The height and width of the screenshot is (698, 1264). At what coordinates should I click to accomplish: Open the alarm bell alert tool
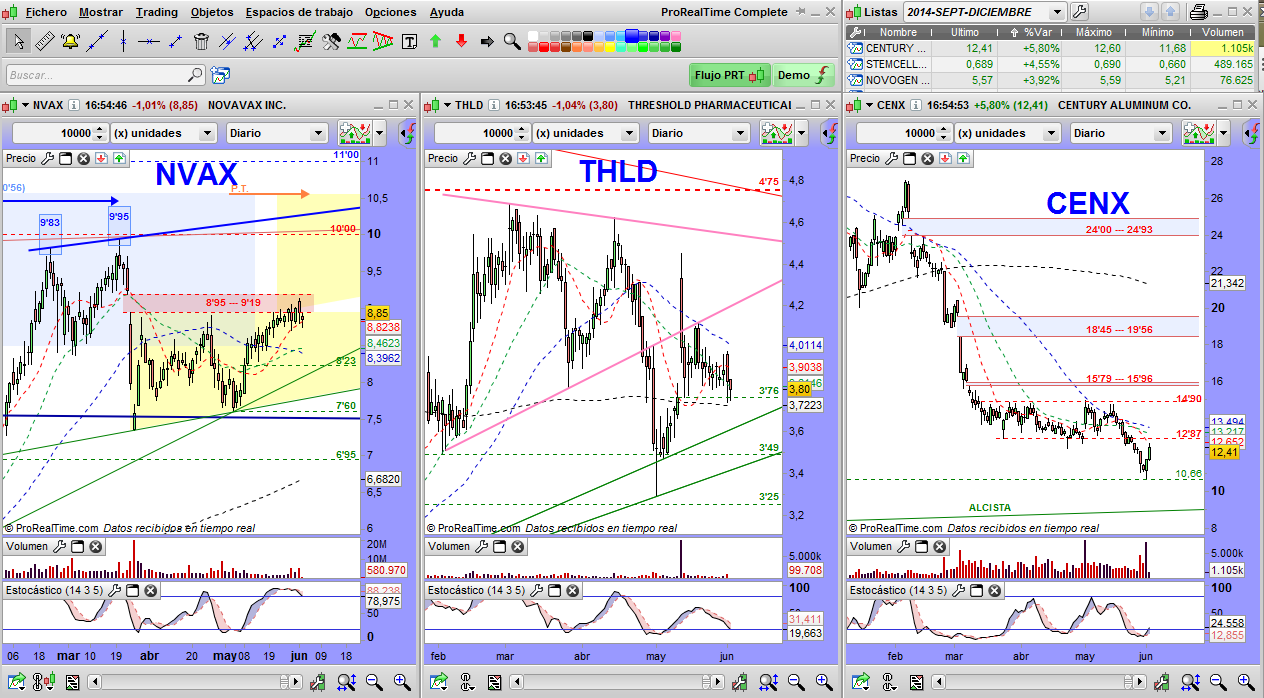tap(70, 42)
